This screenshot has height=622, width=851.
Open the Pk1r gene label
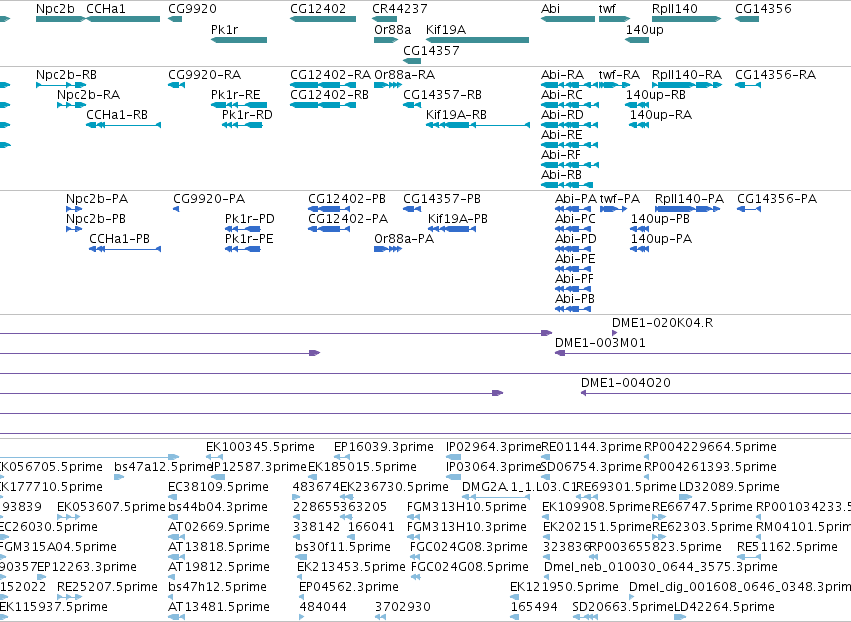coord(224,30)
